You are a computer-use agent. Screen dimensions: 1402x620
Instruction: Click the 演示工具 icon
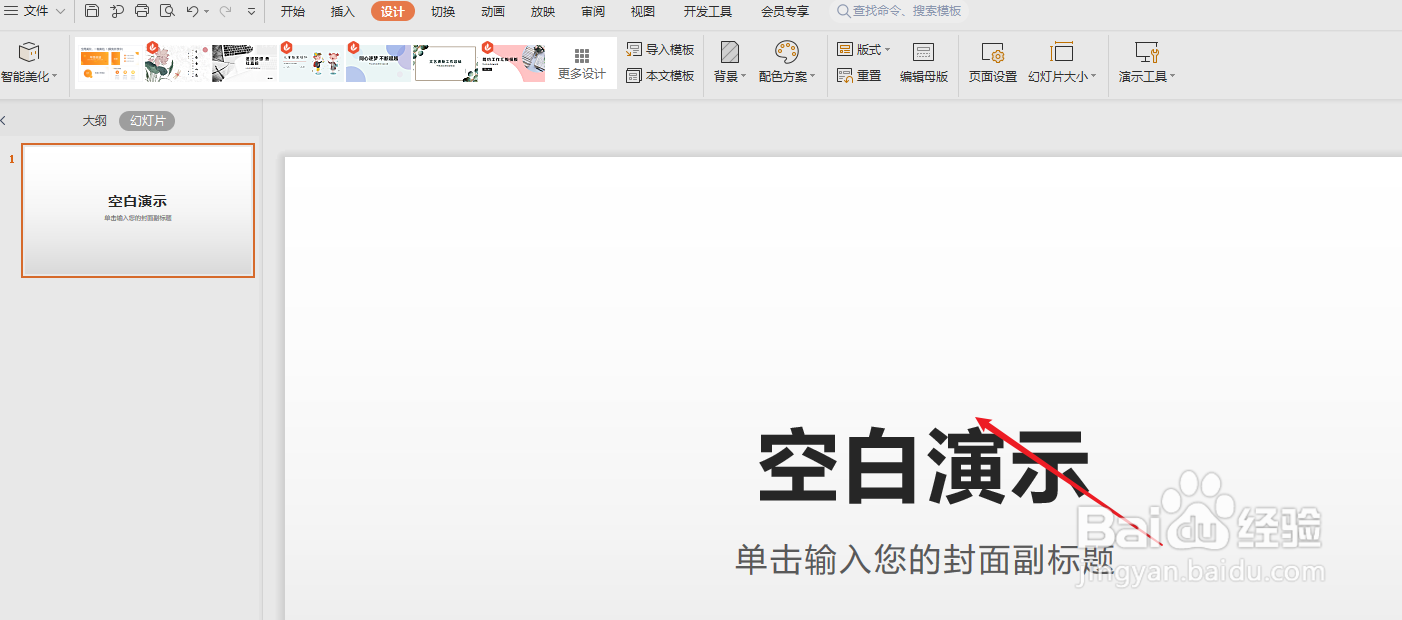(x=1147, y=52)
